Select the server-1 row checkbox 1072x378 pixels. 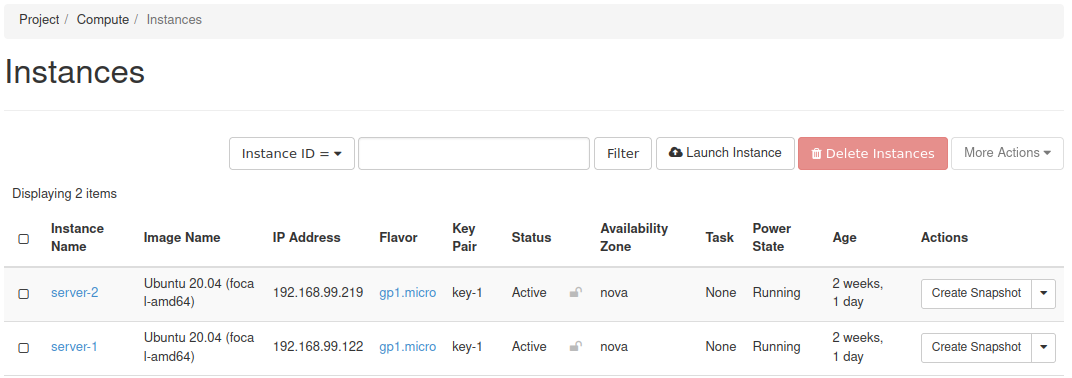[24, 348]
